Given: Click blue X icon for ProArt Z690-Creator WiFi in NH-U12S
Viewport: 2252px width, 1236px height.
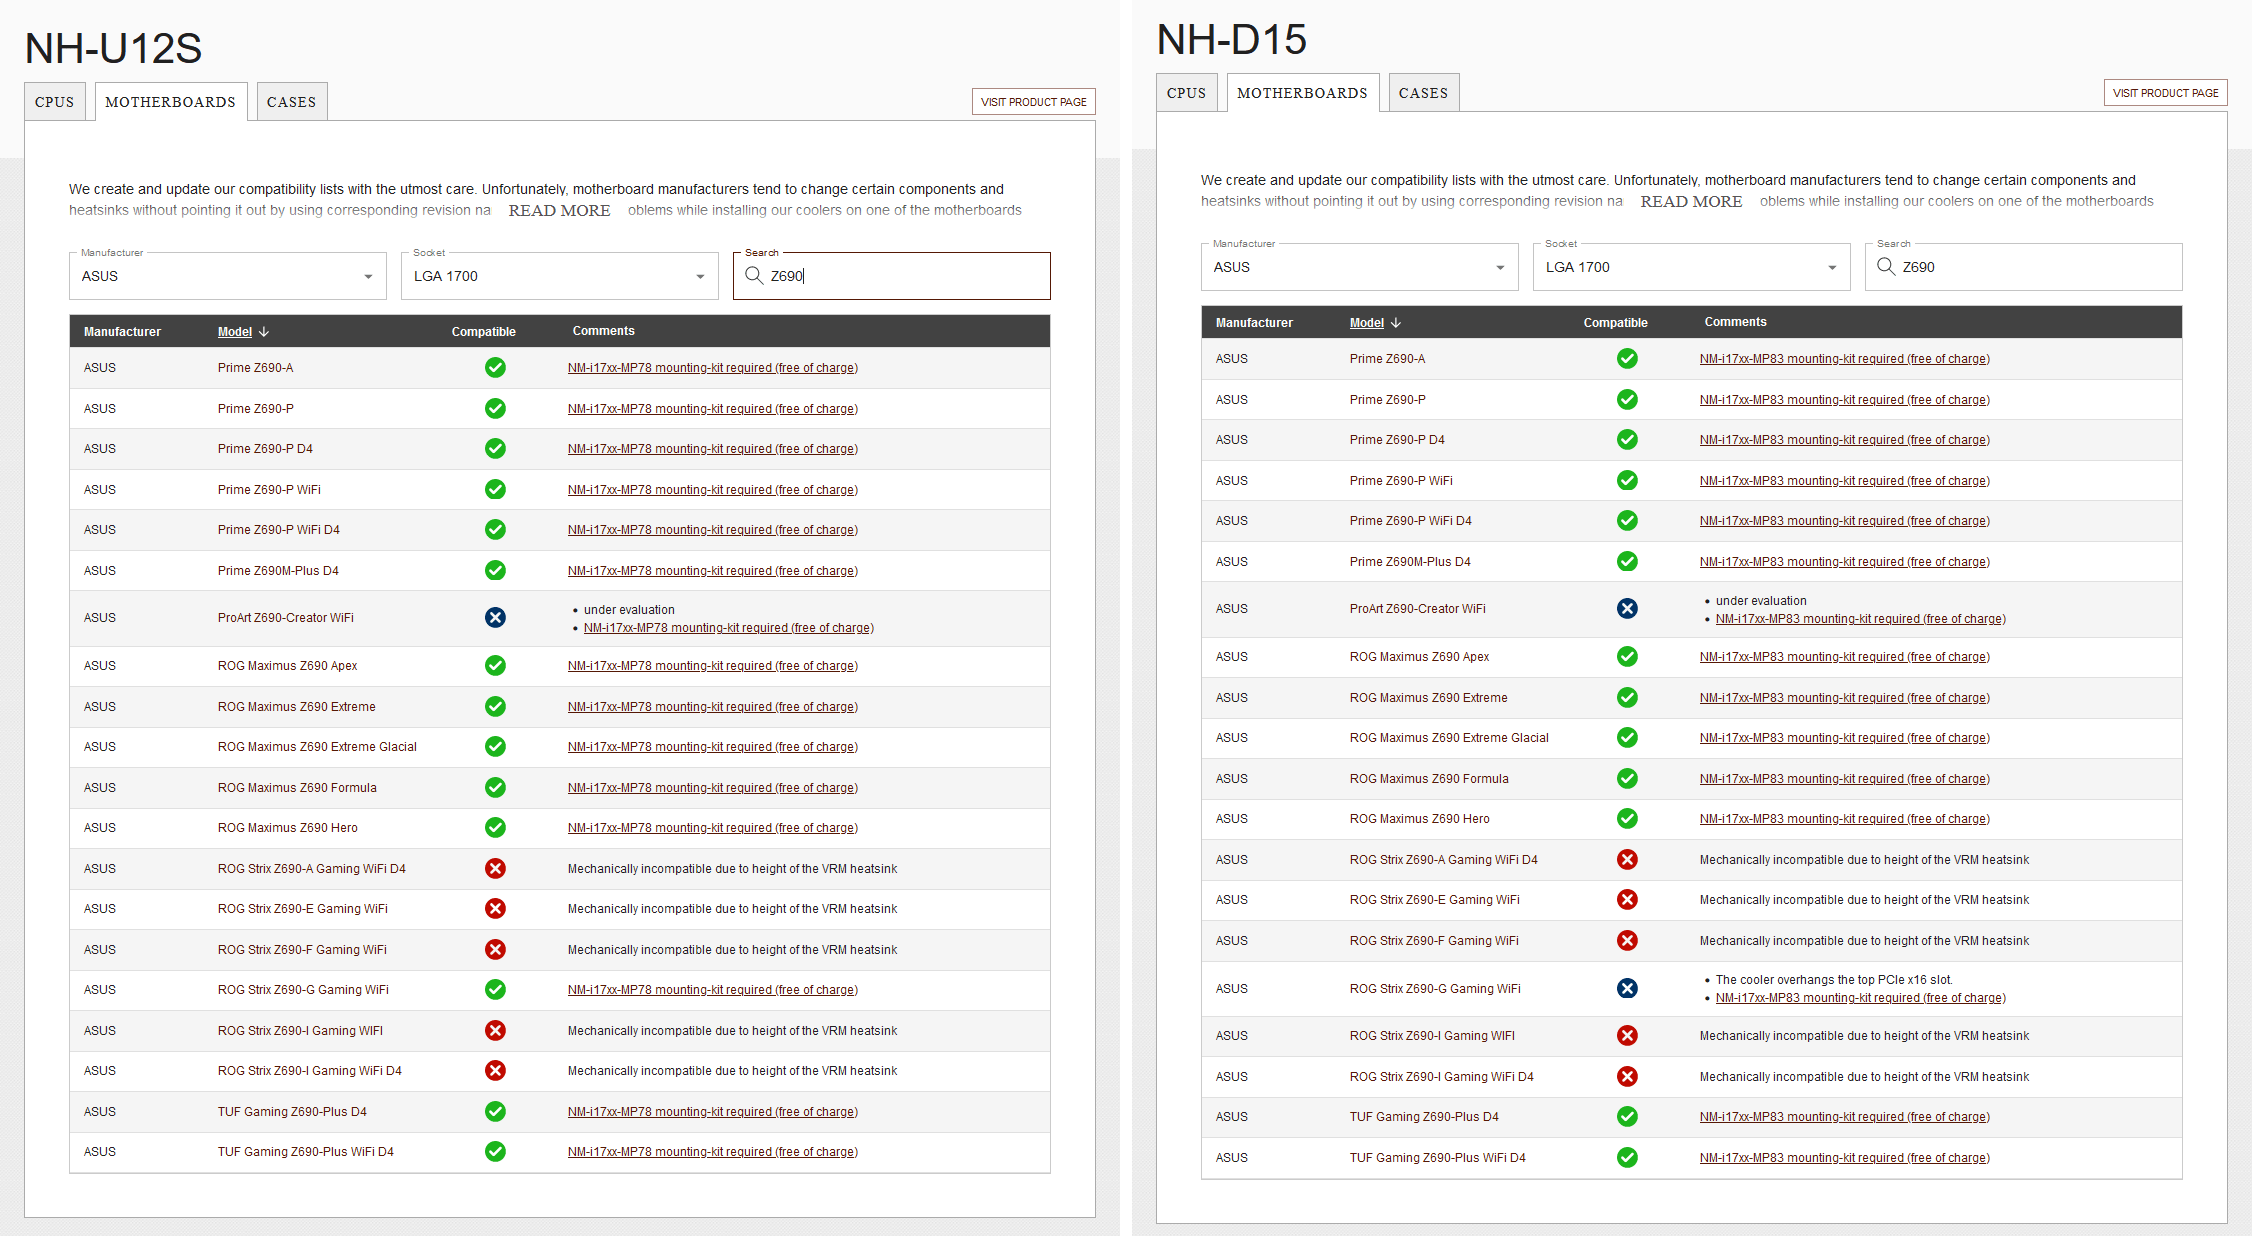Looking at the screenshot, I should coord(495,618).
